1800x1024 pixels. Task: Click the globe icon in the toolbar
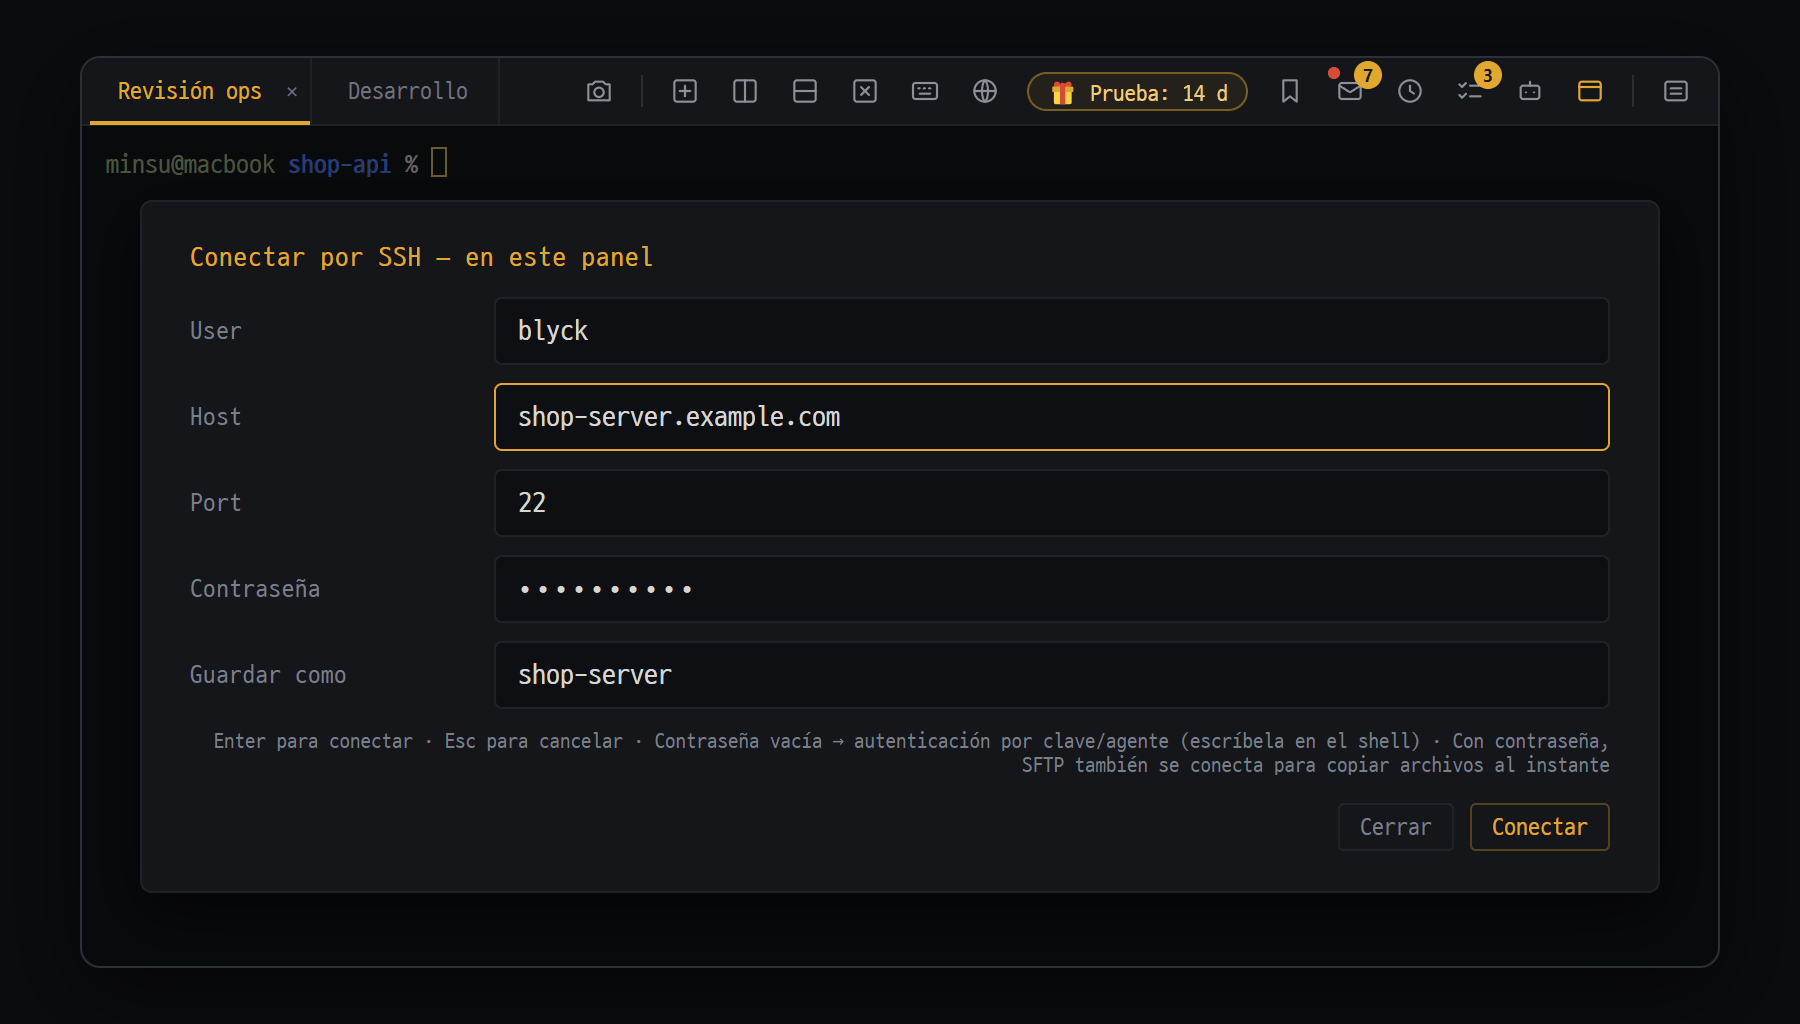(x=985, y=92)
